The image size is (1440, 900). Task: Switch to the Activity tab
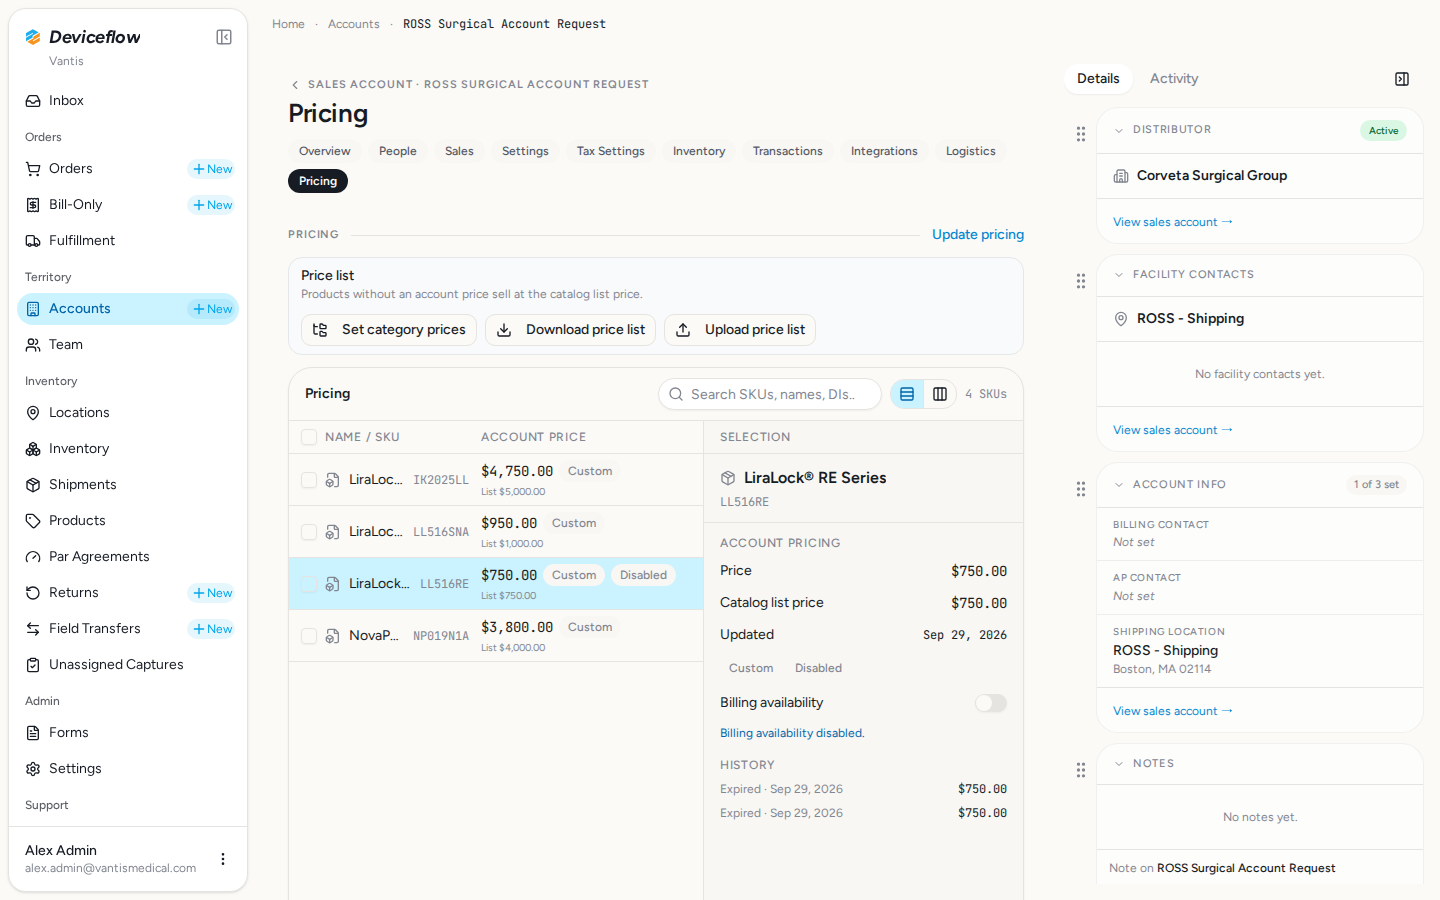1174,79
